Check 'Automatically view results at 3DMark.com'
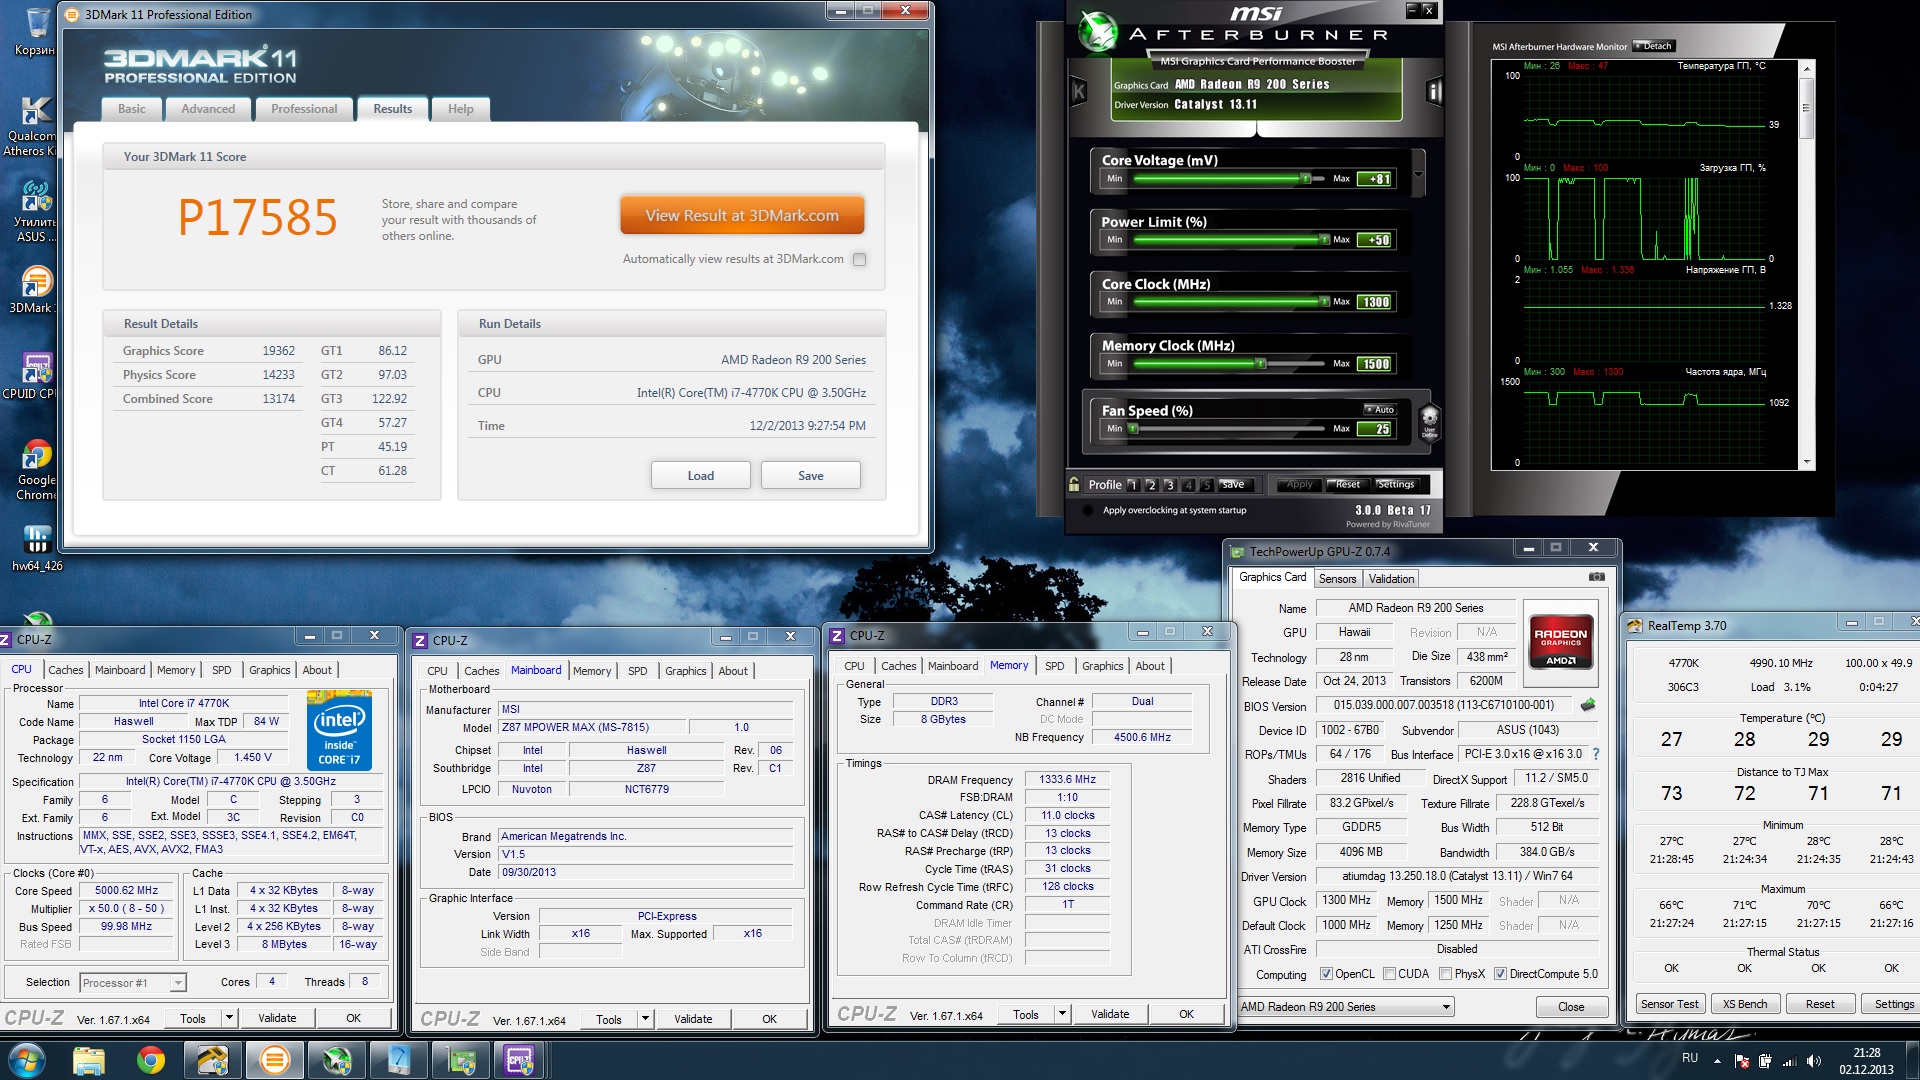The width and height of the screenshot is (1920, 1080). point(859,260)
